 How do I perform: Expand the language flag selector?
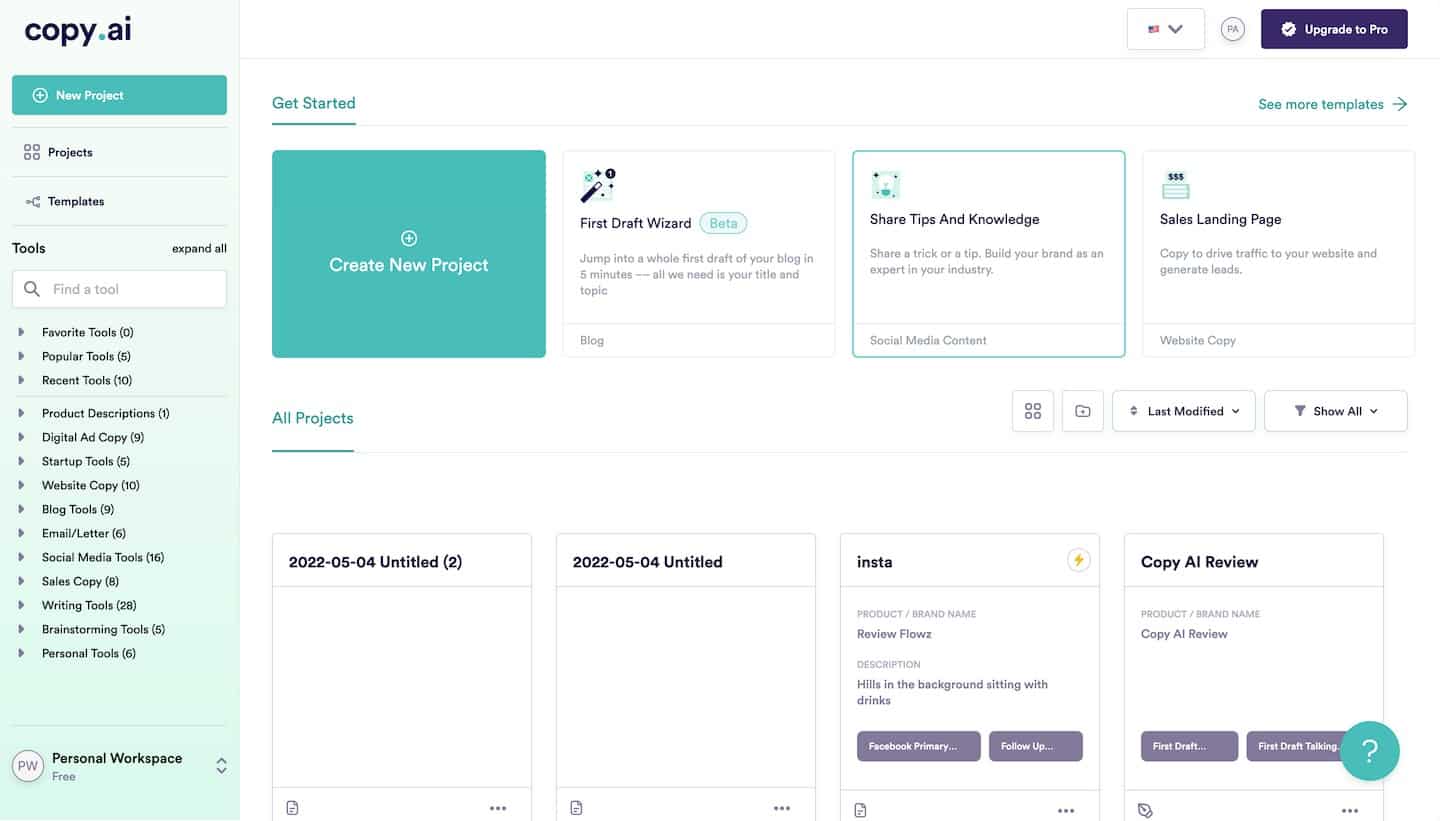[x=1165, y=29]
